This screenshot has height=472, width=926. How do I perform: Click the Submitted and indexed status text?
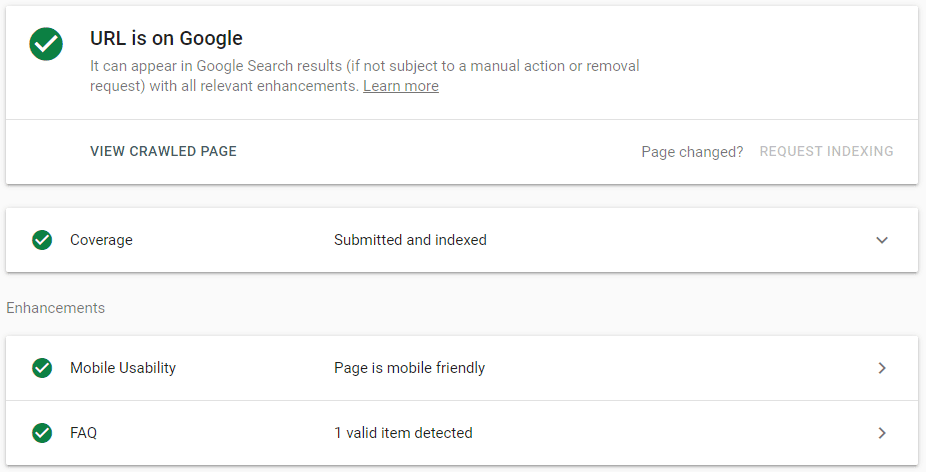point(410,240)
